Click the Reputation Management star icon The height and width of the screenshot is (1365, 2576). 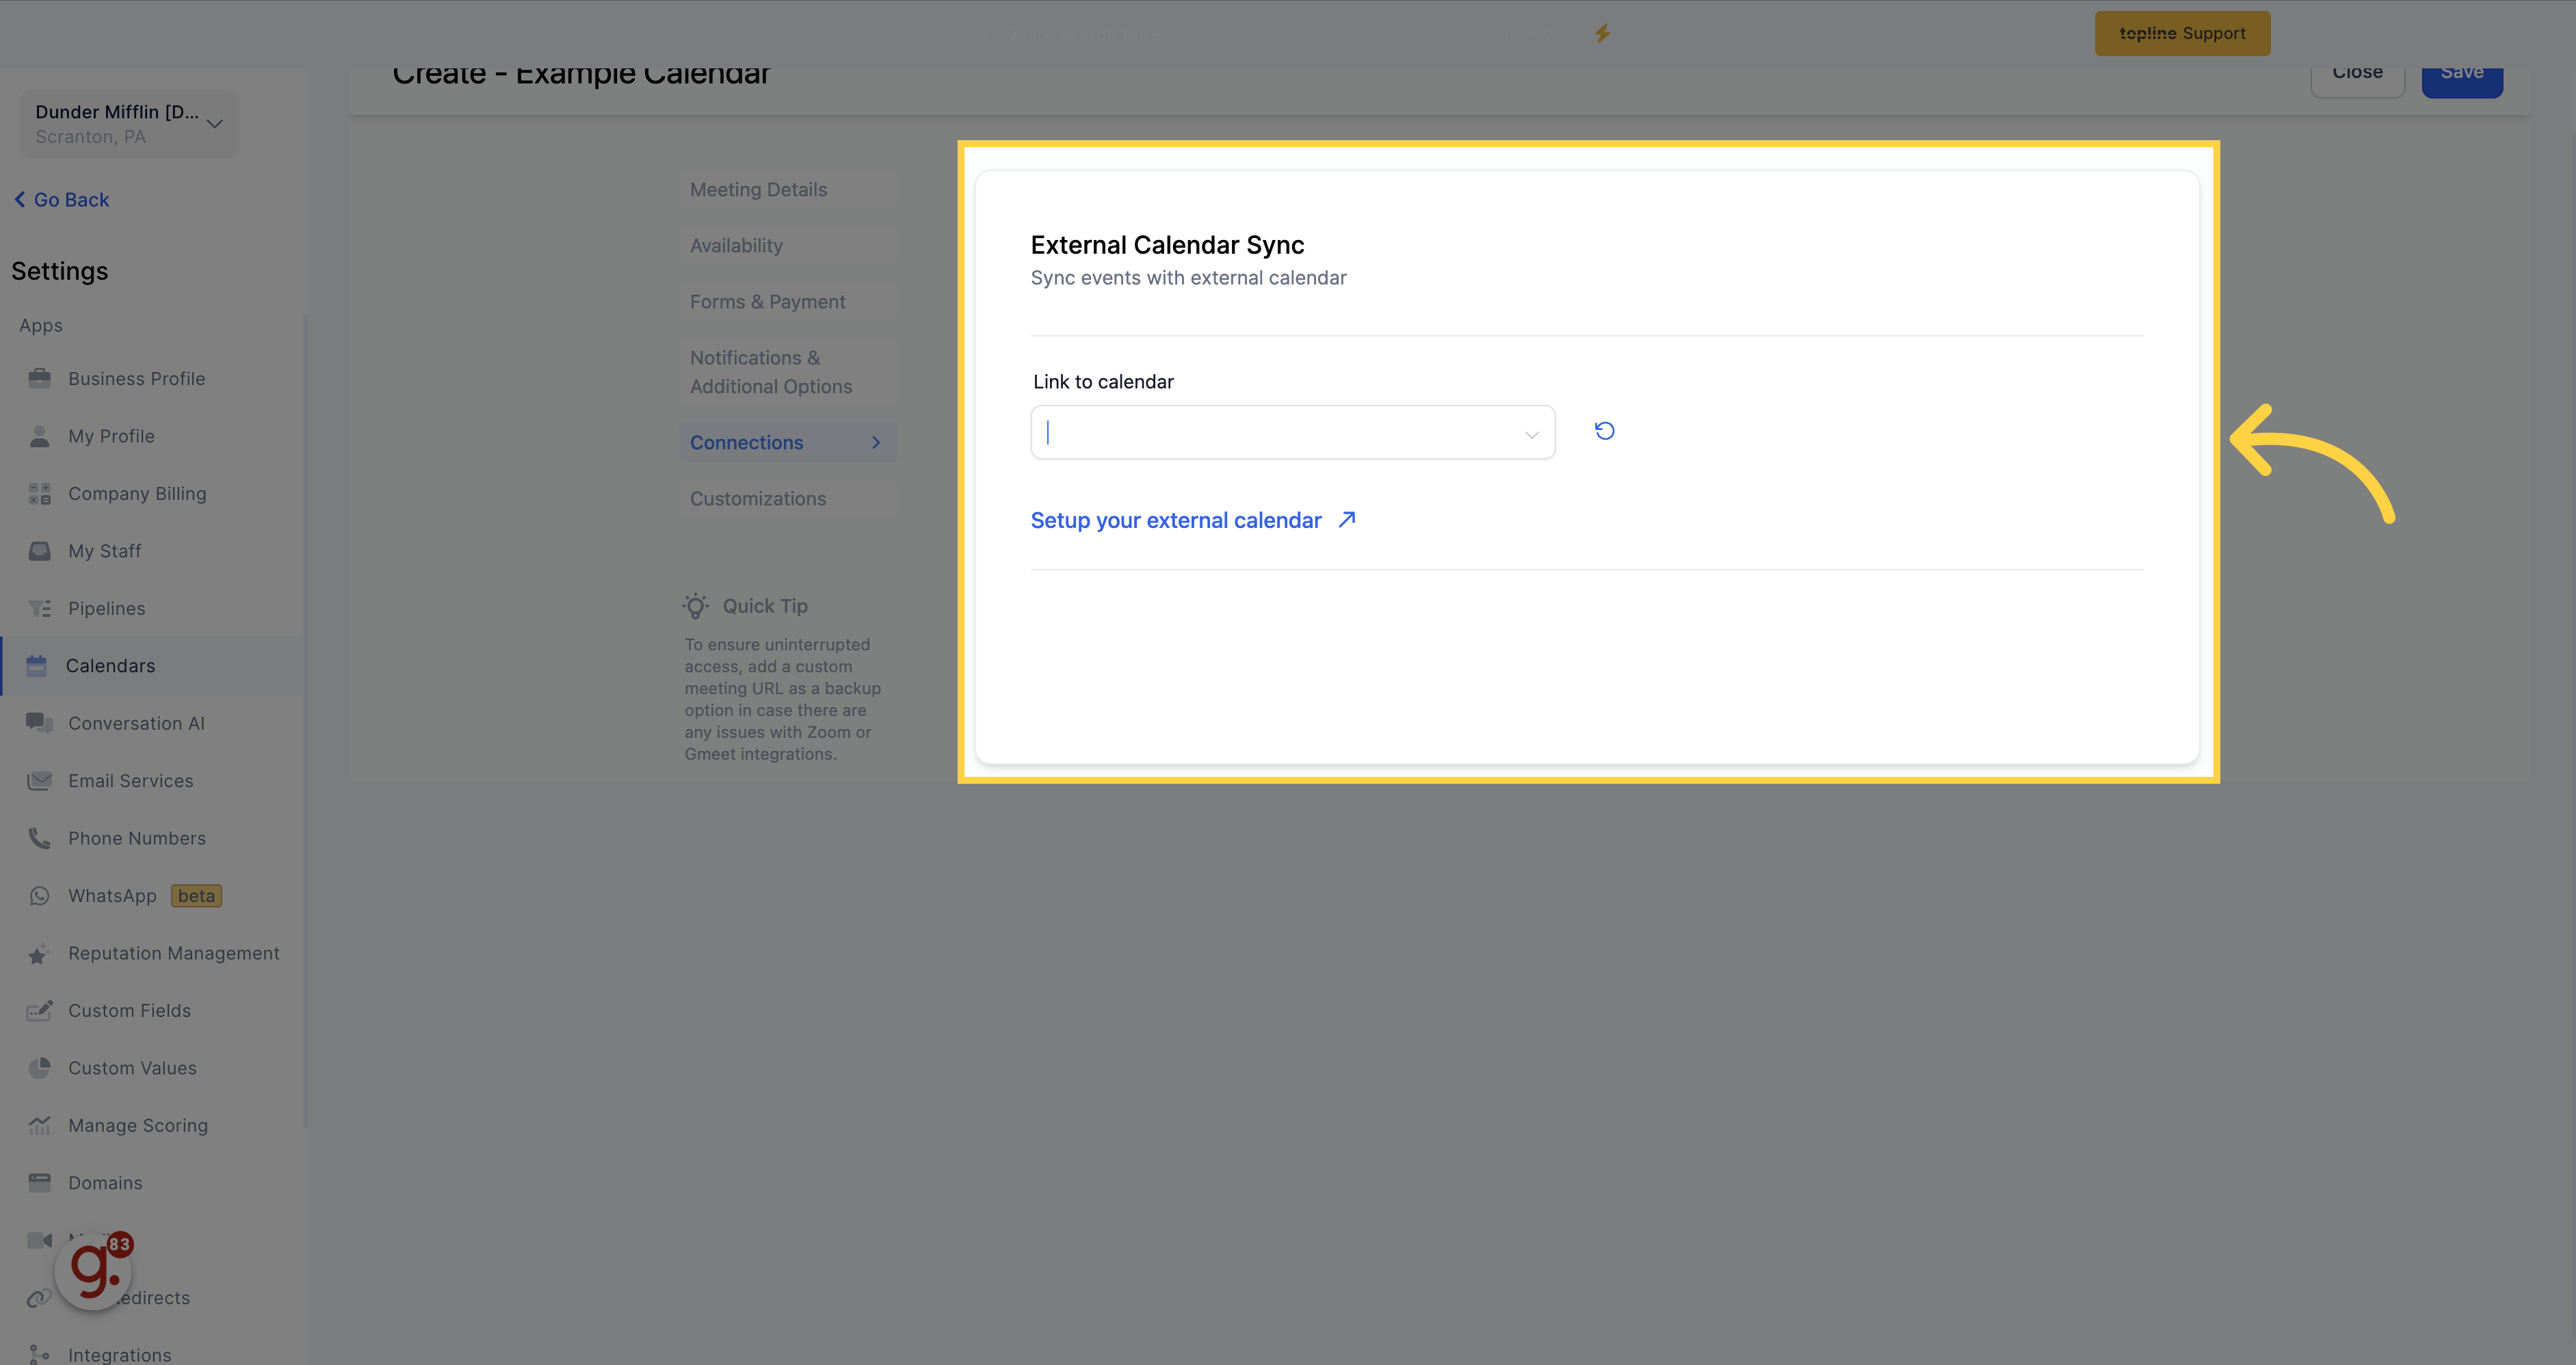click(x=40, y=954)
